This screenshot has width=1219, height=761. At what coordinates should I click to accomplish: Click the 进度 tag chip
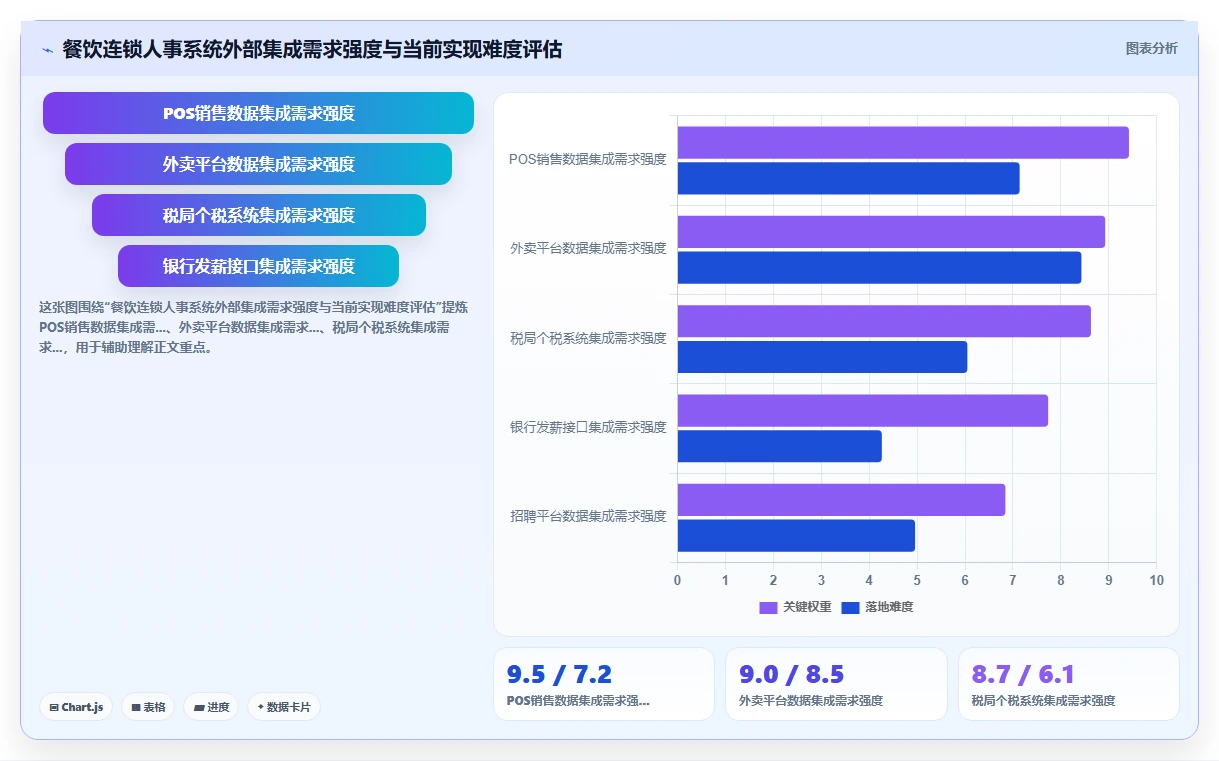pyautogui.click(x=211, y=707)
